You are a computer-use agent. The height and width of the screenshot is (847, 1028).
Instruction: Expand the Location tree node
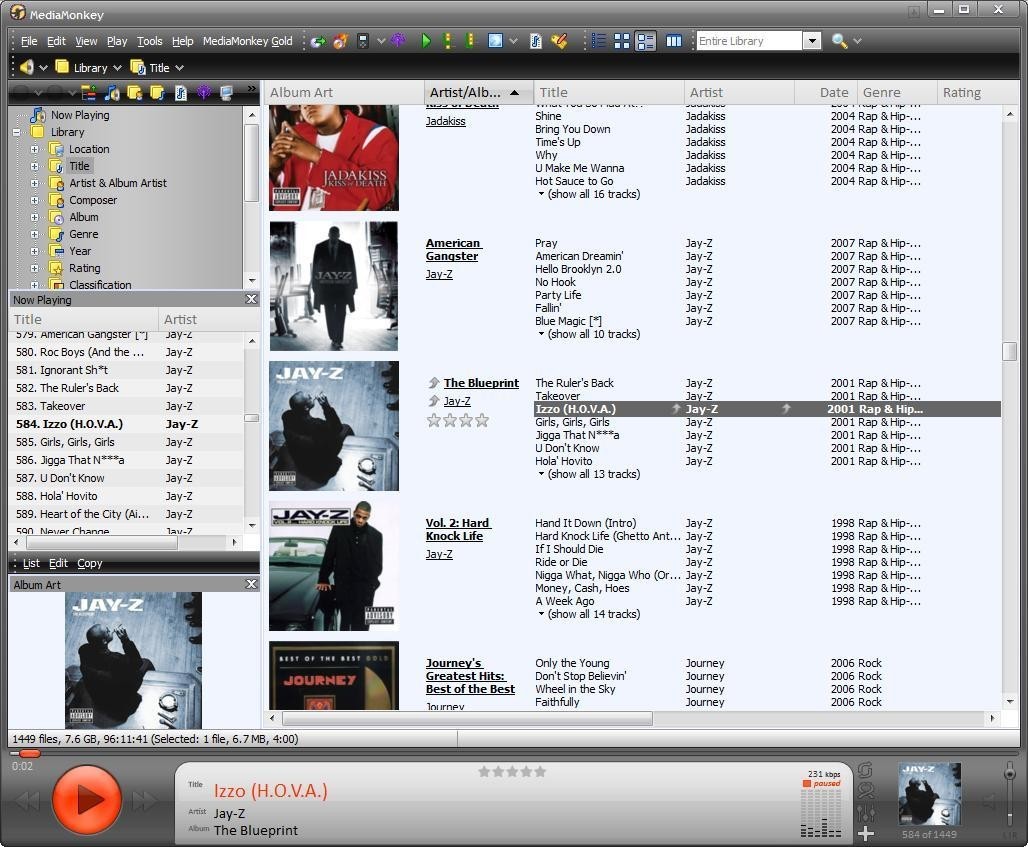34,149
